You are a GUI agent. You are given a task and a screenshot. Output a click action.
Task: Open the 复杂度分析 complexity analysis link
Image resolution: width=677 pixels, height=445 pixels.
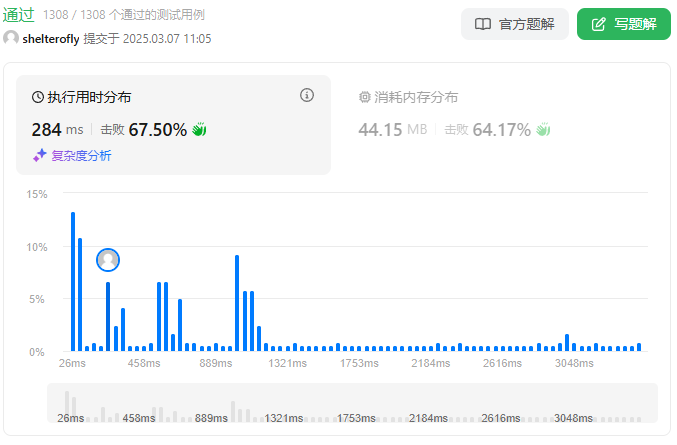pos(81,155)
